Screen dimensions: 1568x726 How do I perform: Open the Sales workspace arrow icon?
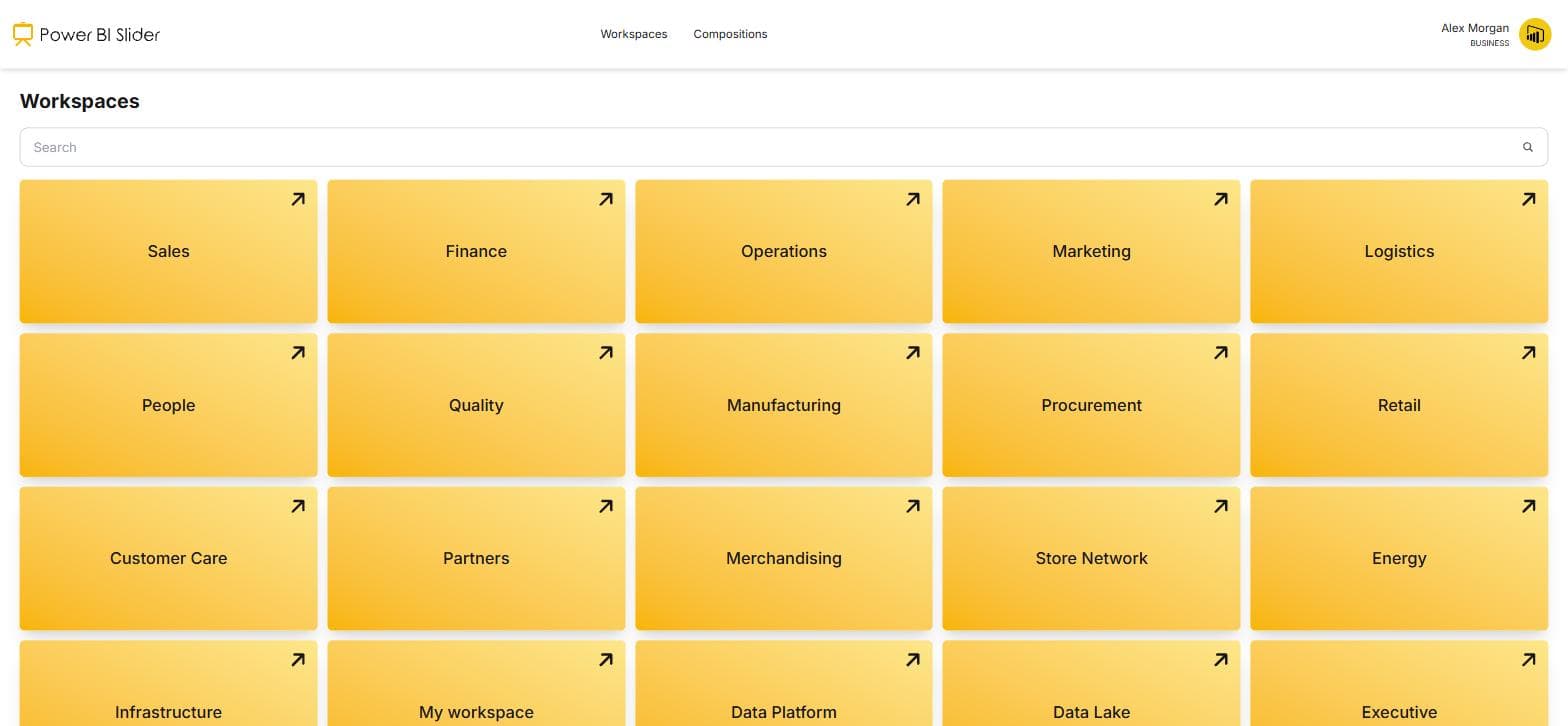(x=298, y=199)
